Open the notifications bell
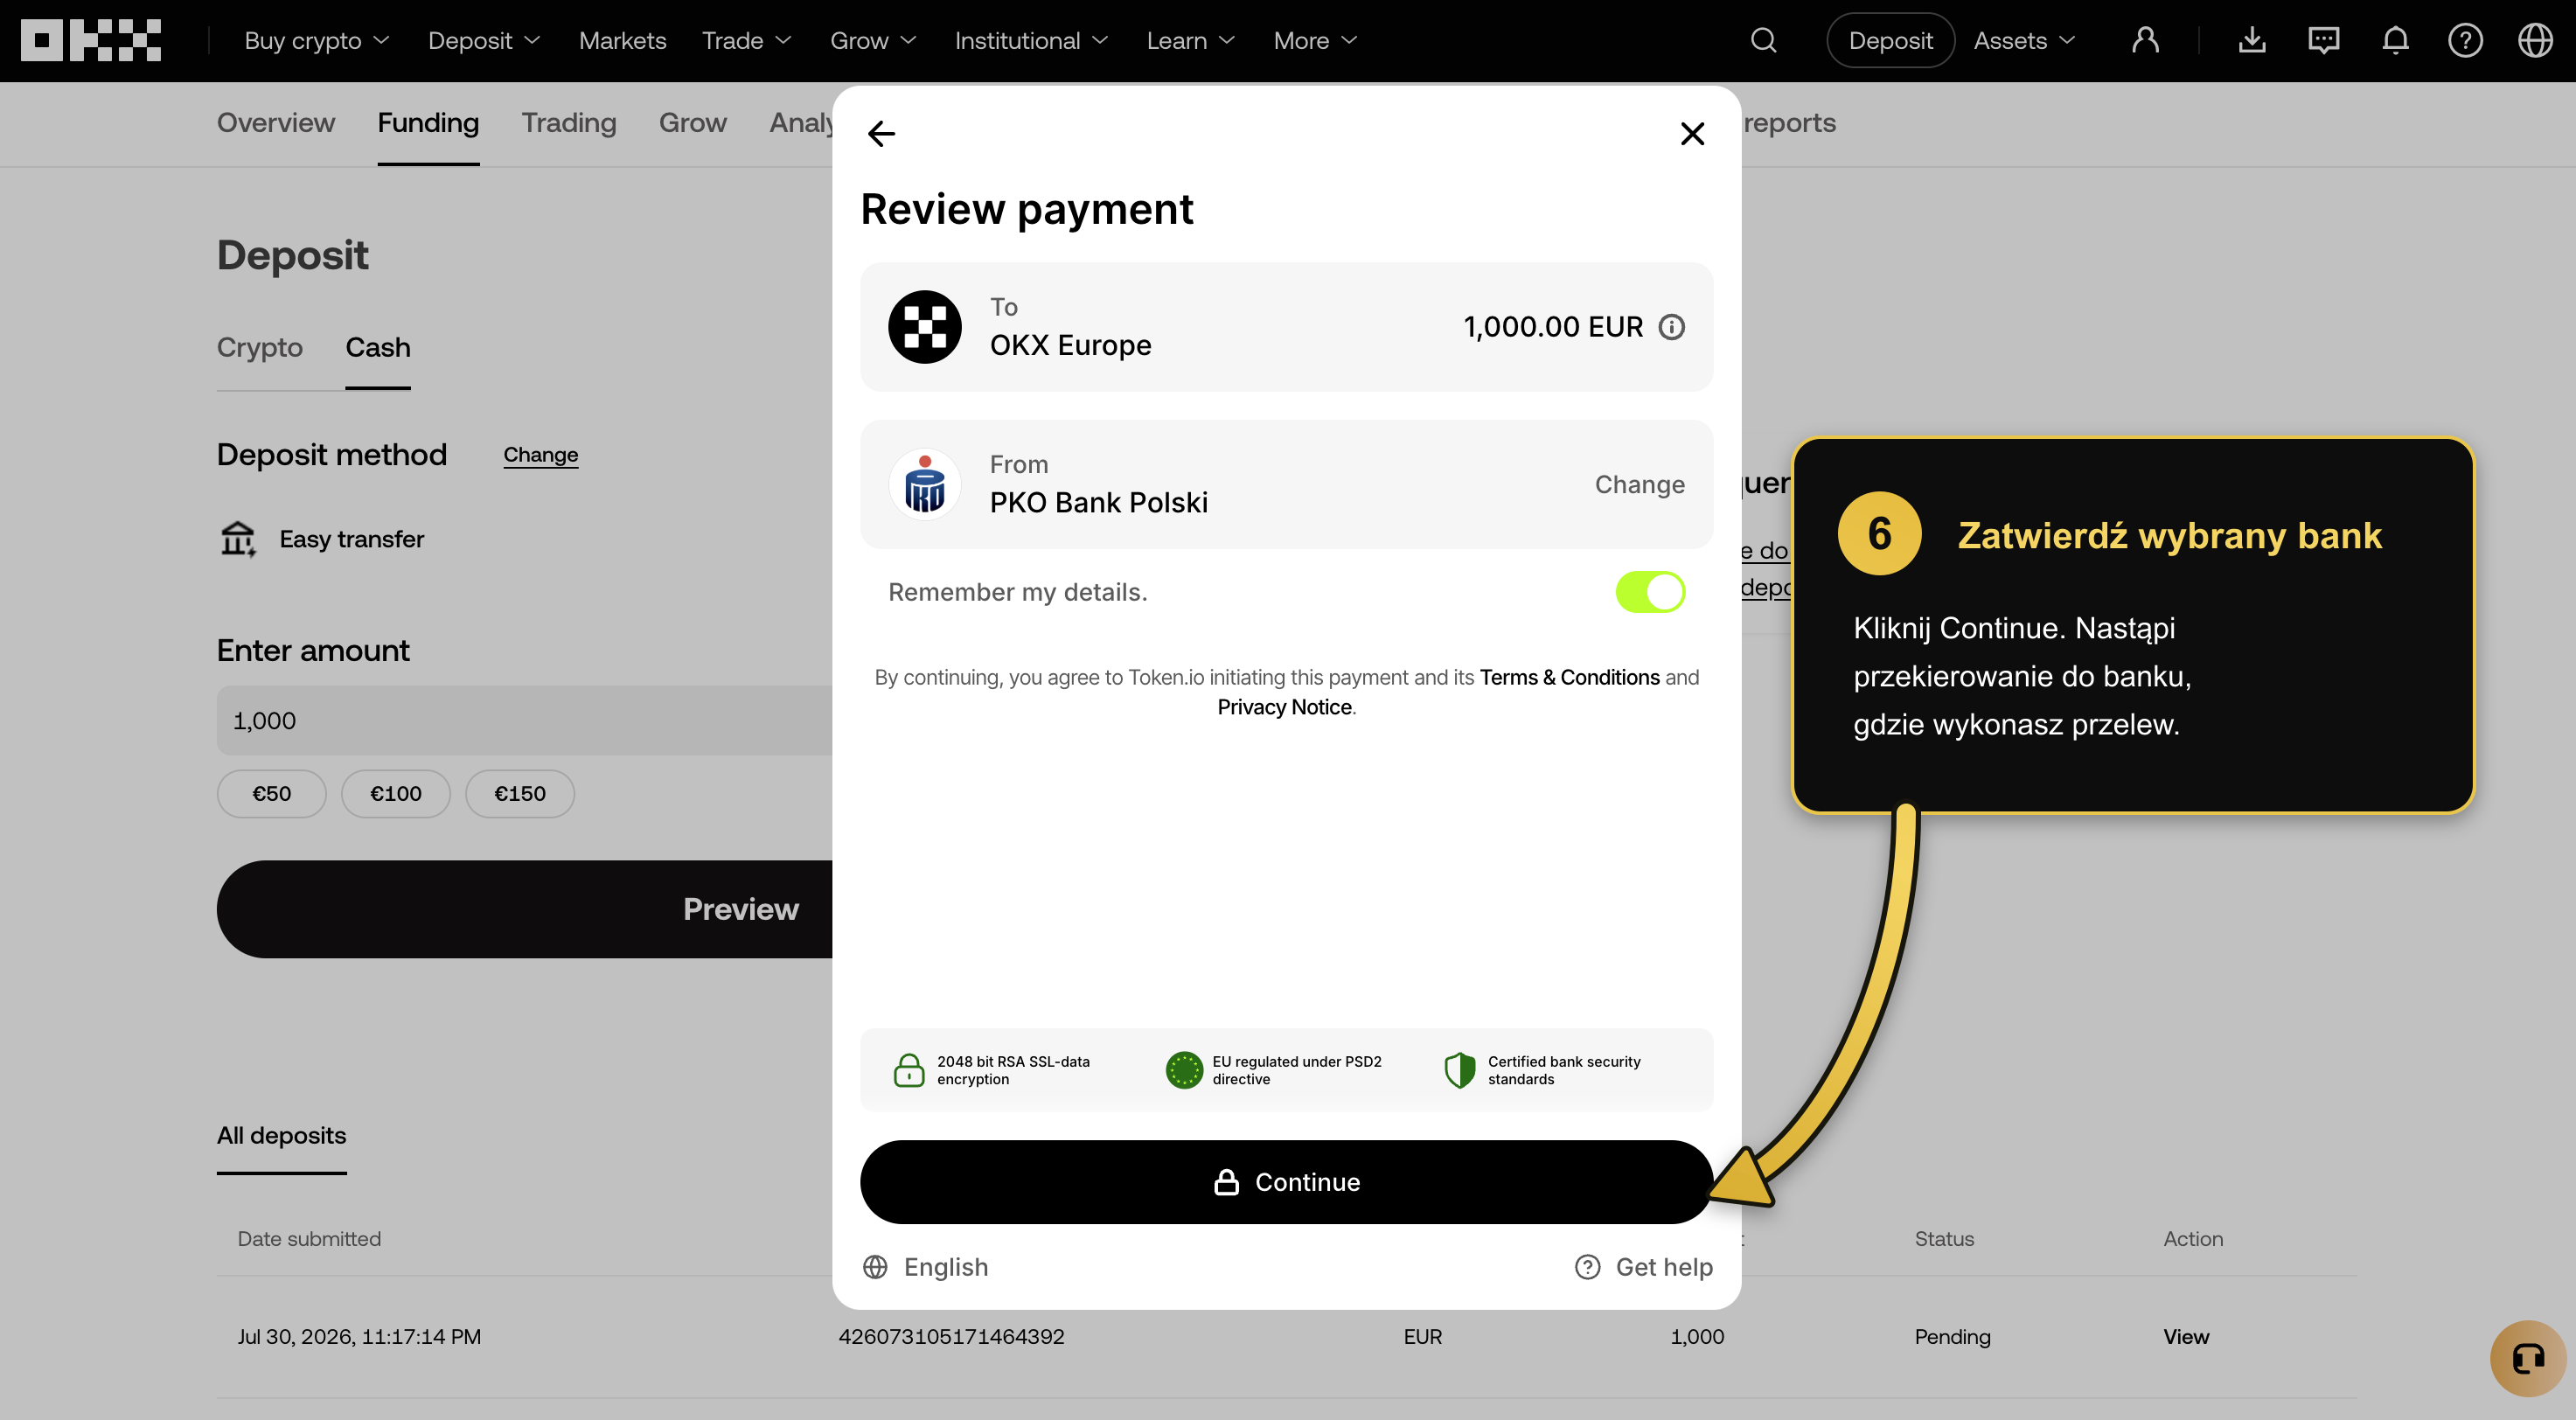Image resolution: width=2576 pixels, height=1420 pixels. point(2395,41)
